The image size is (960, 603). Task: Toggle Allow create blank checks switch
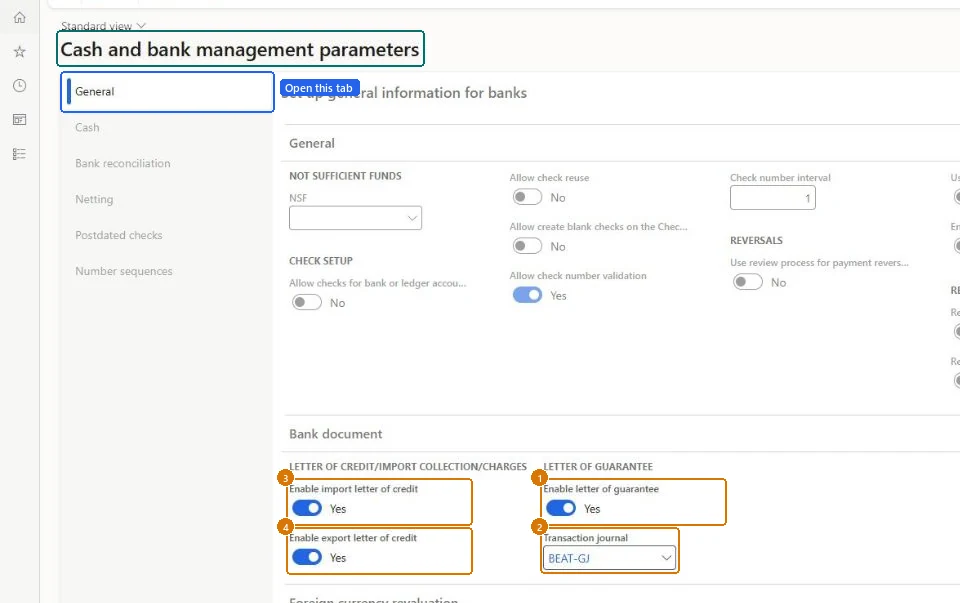[527, 246]
